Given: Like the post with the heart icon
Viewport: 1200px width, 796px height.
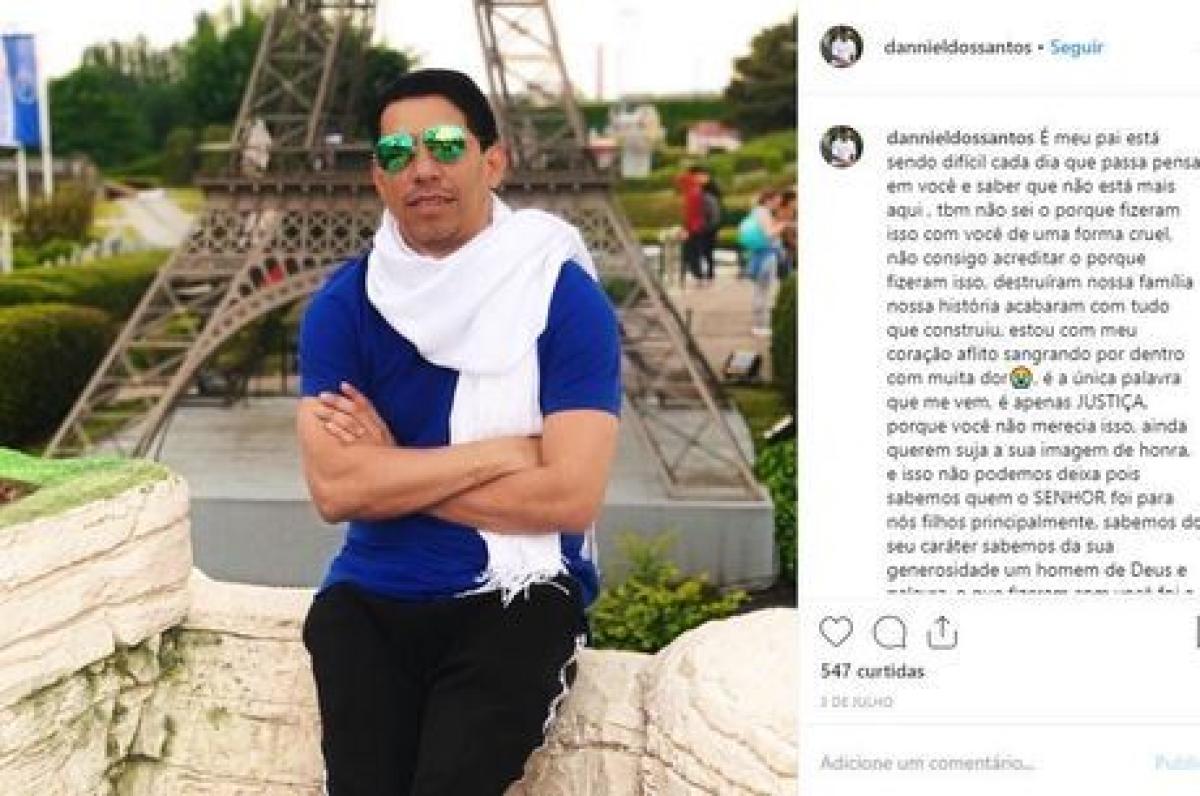Looking at the screenshot, I should (835, 632).
